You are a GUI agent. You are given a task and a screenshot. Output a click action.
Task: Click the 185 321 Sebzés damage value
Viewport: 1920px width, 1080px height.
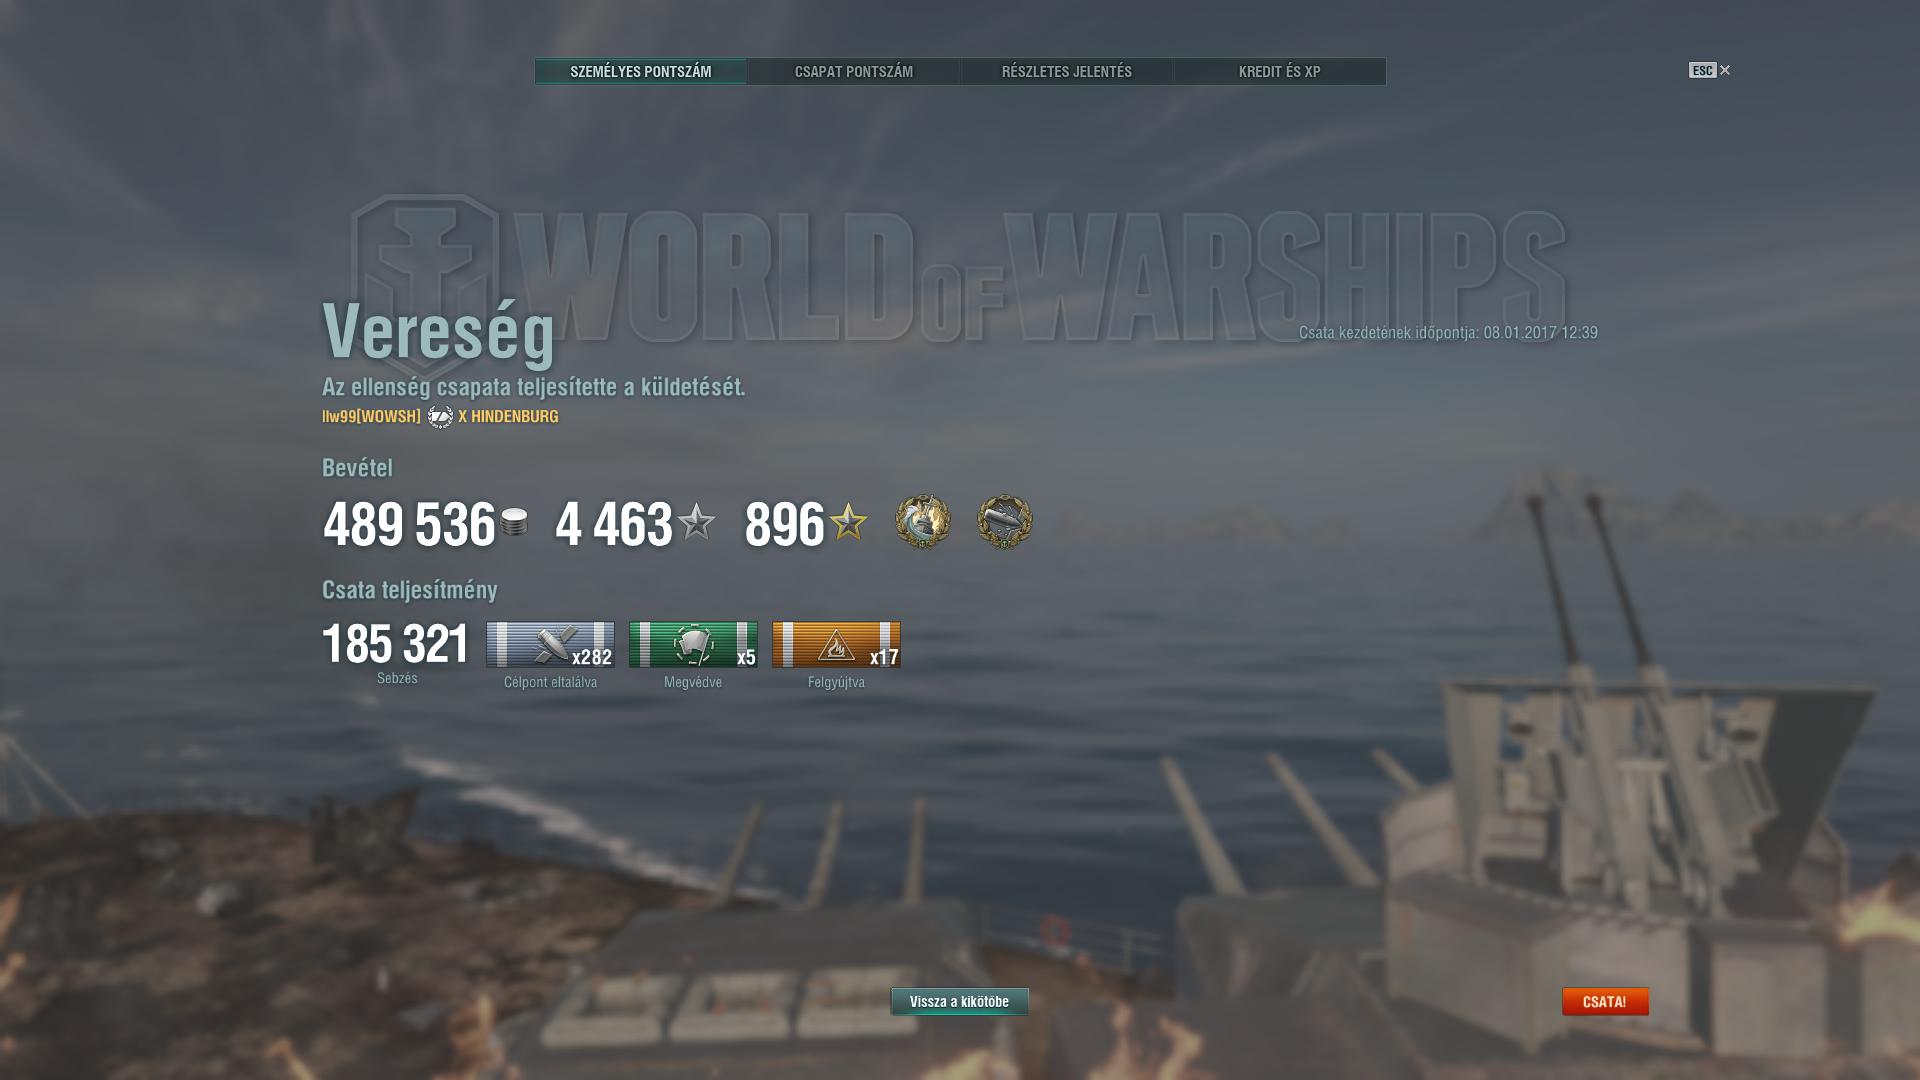point(396,644)
